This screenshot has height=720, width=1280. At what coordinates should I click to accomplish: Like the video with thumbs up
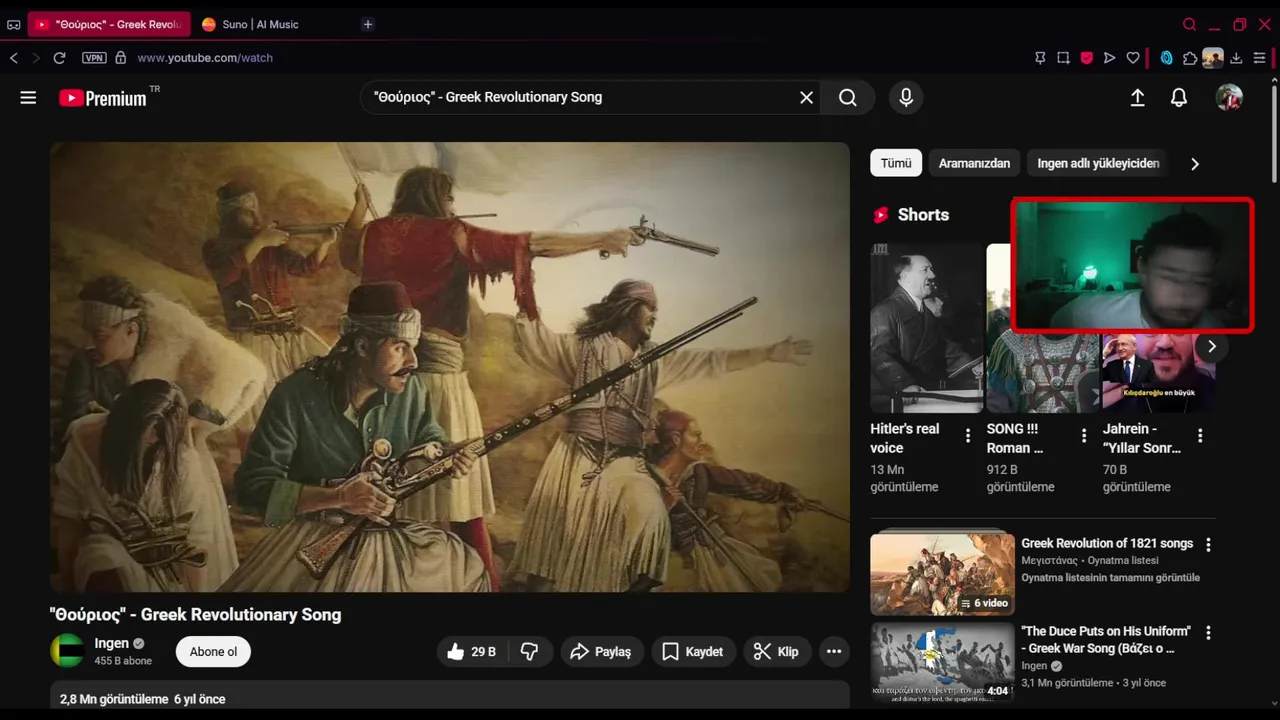[x=471, y=651]
